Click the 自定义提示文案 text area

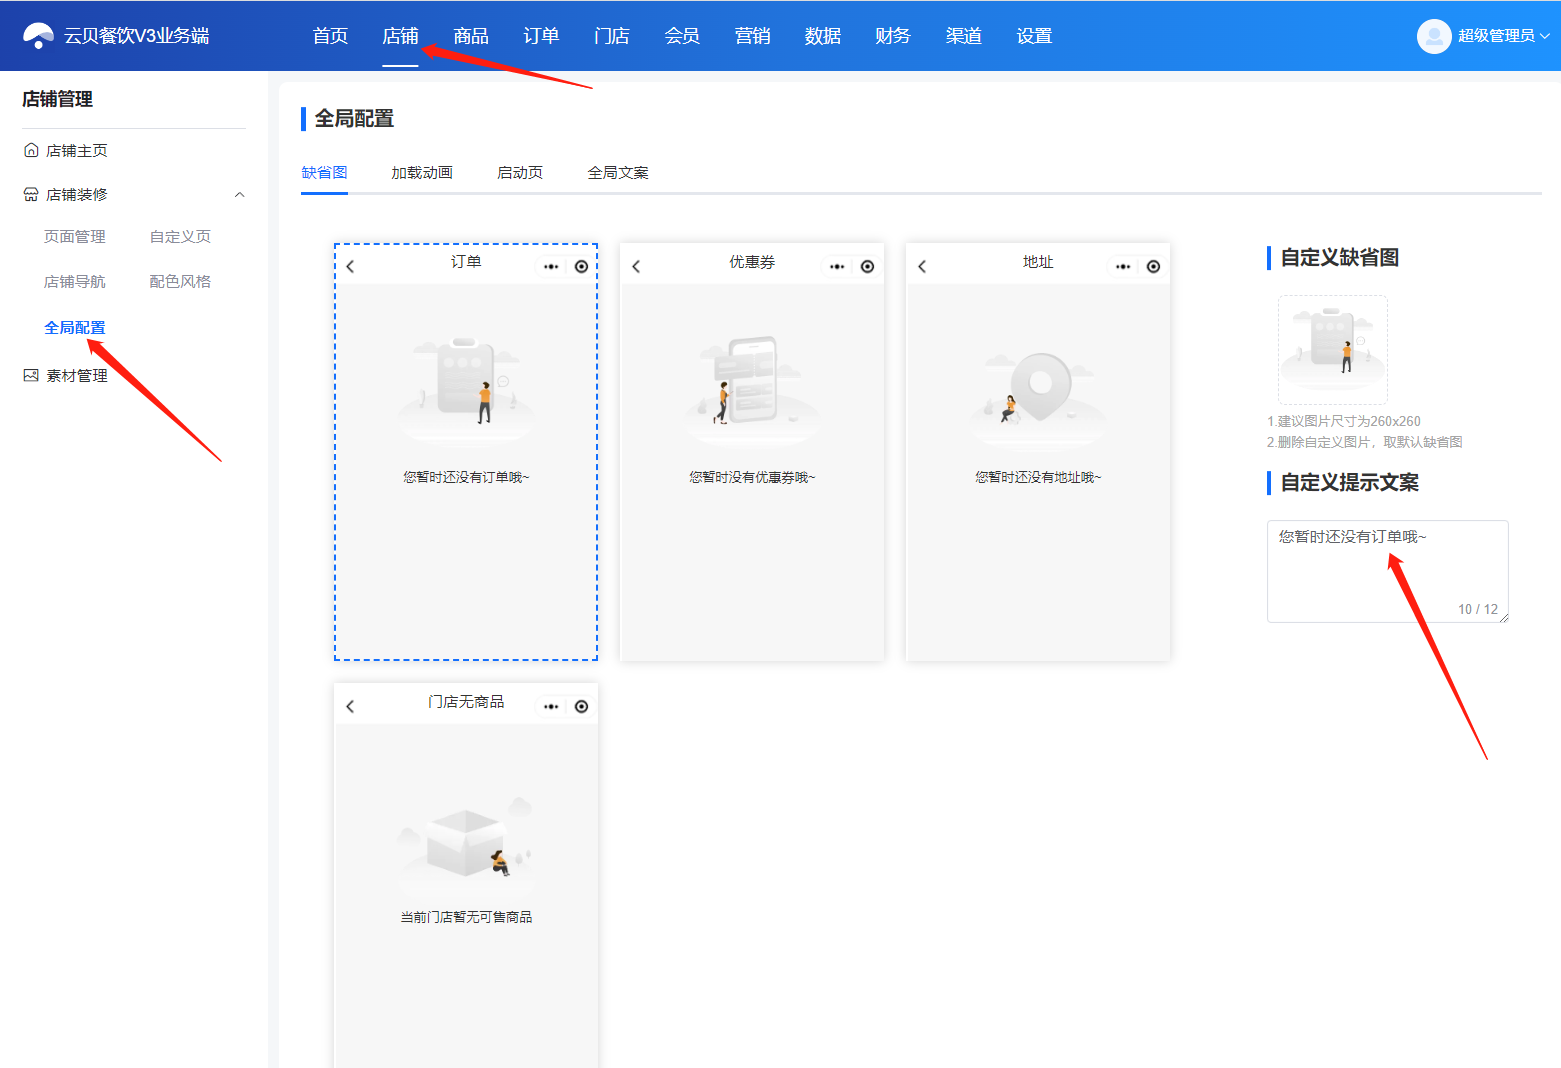coord(1388,571)
